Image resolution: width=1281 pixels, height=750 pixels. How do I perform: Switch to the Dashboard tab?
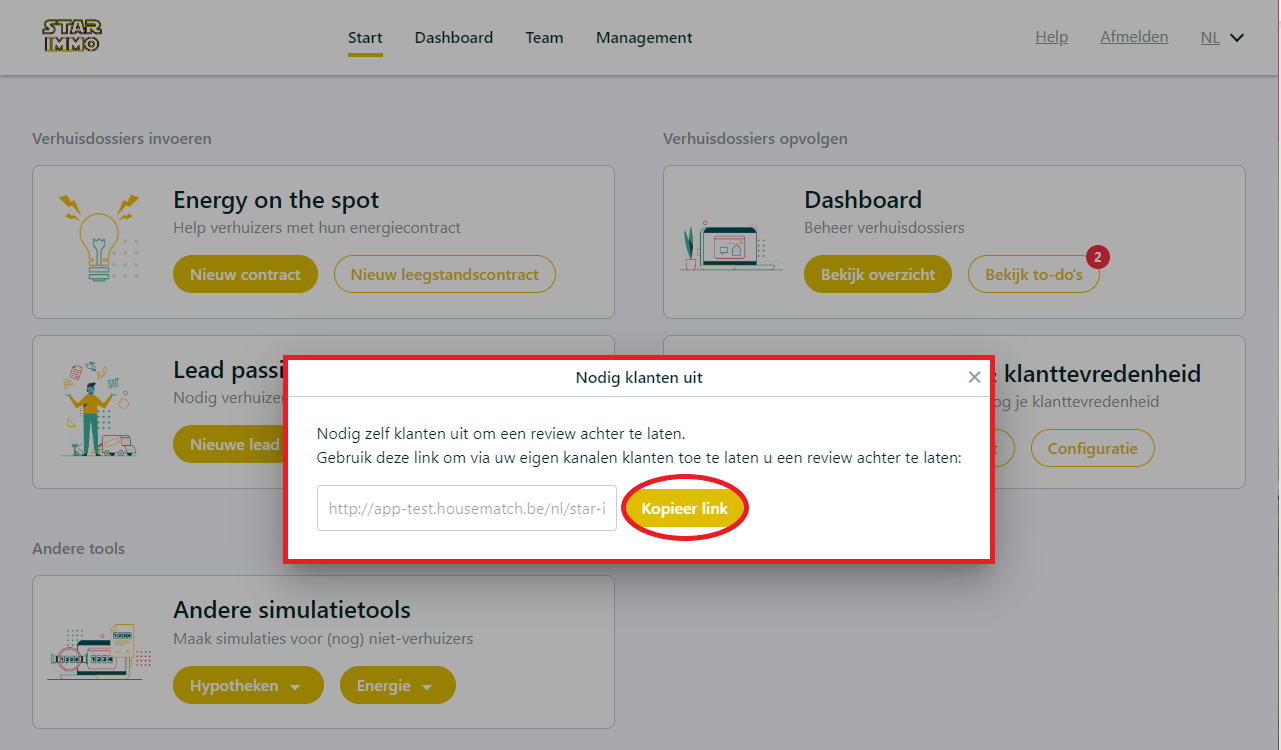tap(454, 38)
